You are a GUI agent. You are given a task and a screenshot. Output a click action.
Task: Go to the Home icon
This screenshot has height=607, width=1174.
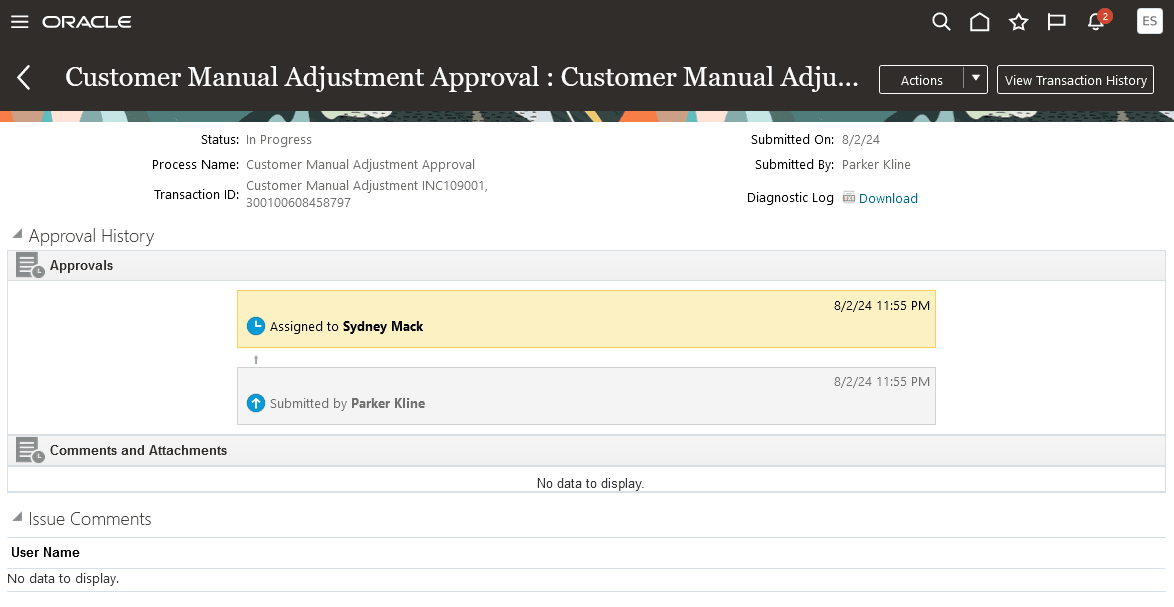point(979,22)
